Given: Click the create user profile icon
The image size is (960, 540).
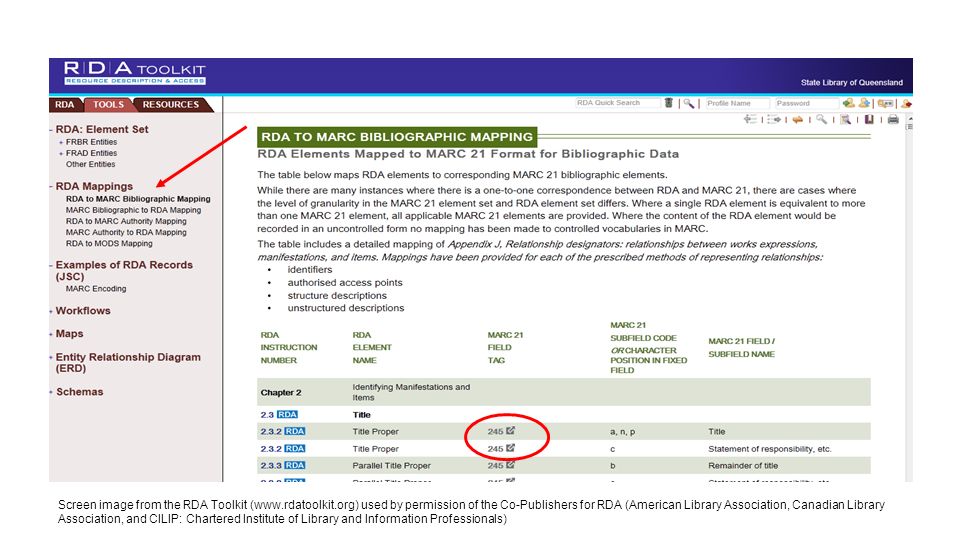Looking at the screenshot, I should pos(864,103).
